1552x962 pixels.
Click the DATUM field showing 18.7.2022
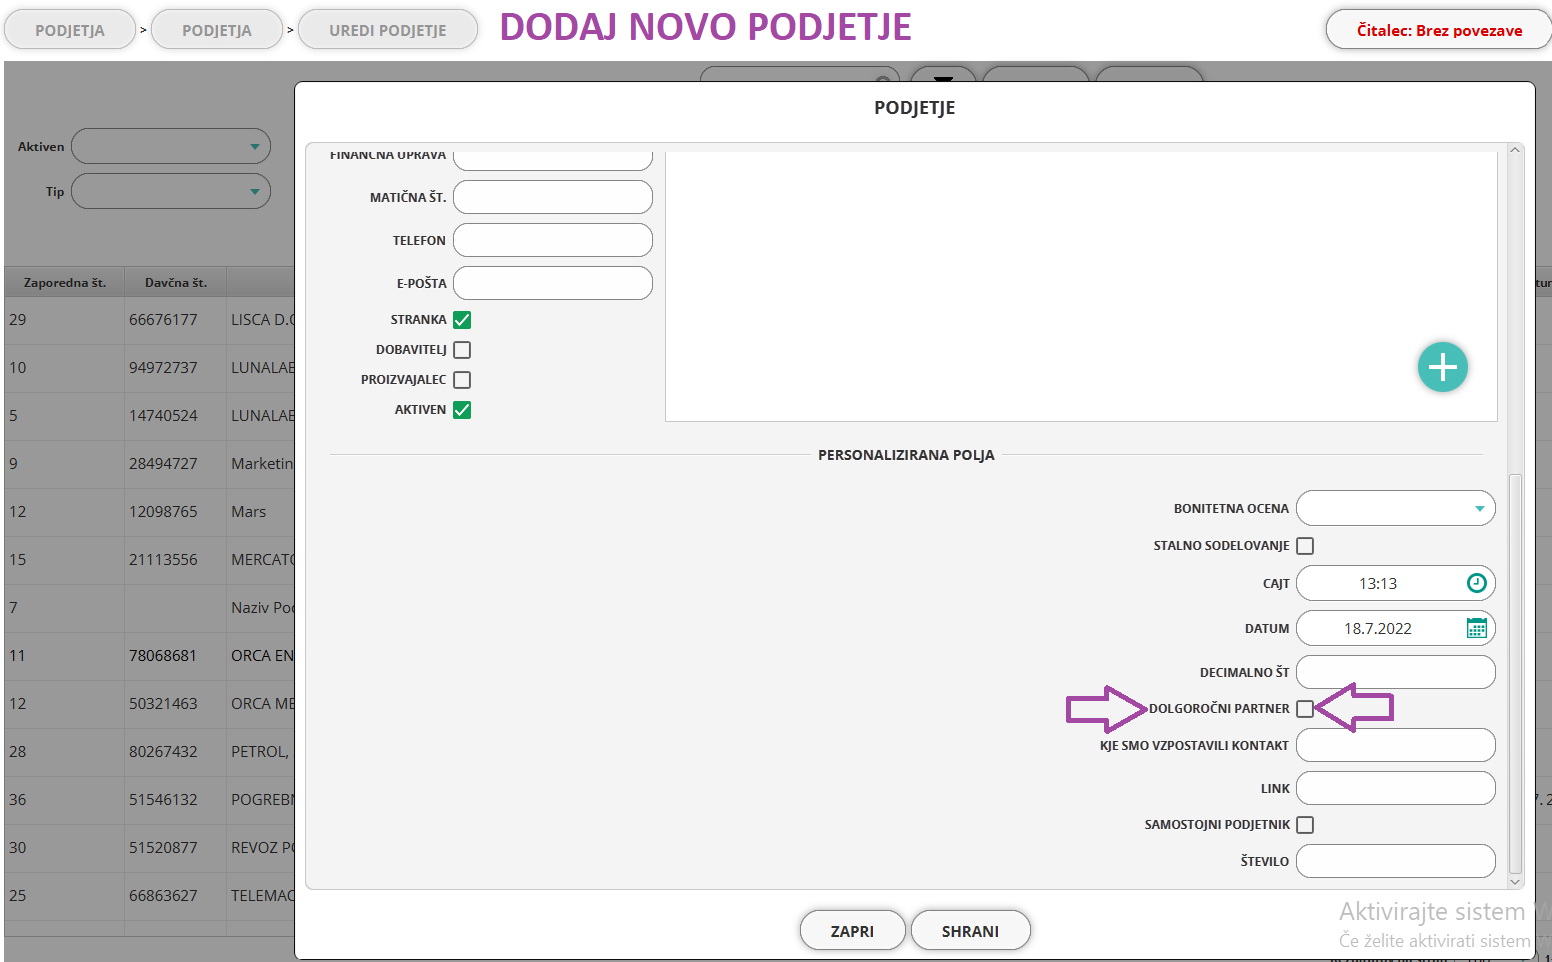point(1396,628)
